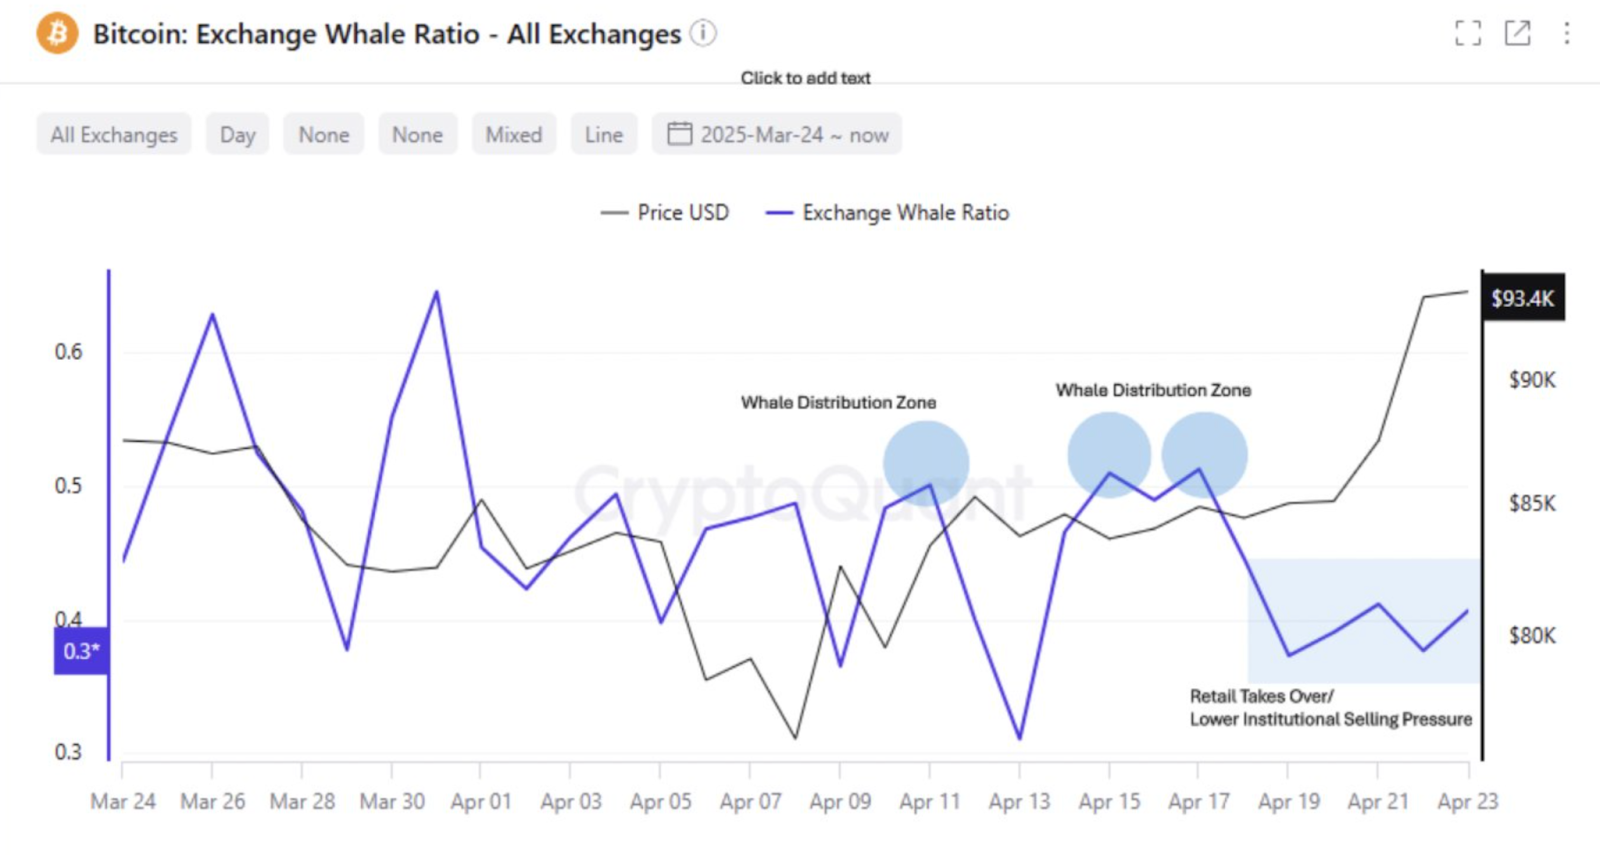Image resolution: width=1600 pixels, height=855 pixels.
Task: Click the $80K price axis label
Action: click(1532, 635)
